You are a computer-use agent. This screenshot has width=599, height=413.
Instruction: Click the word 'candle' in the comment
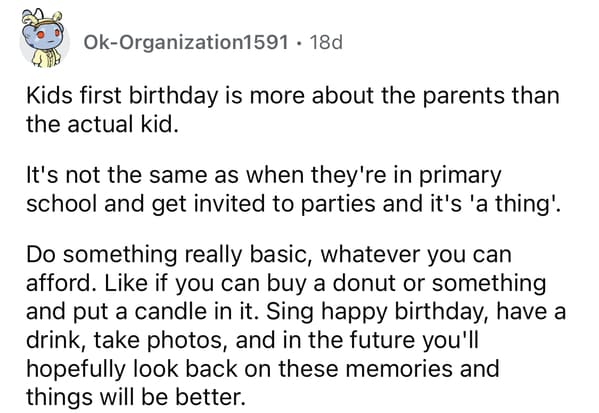(166, 312)
